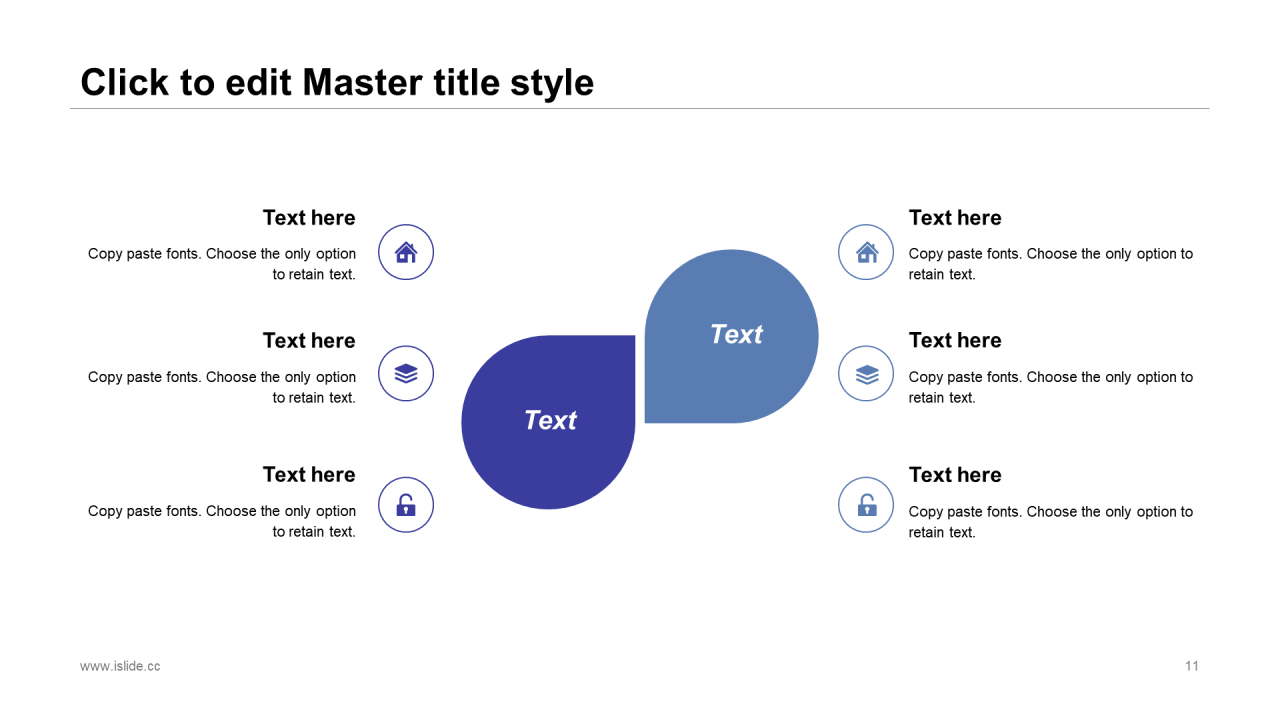Select the 'Copy paste fonts' paragraph beside indigo padlock icon
Viewport: 1280px width, 720px height.
click(x=222, y=521)
